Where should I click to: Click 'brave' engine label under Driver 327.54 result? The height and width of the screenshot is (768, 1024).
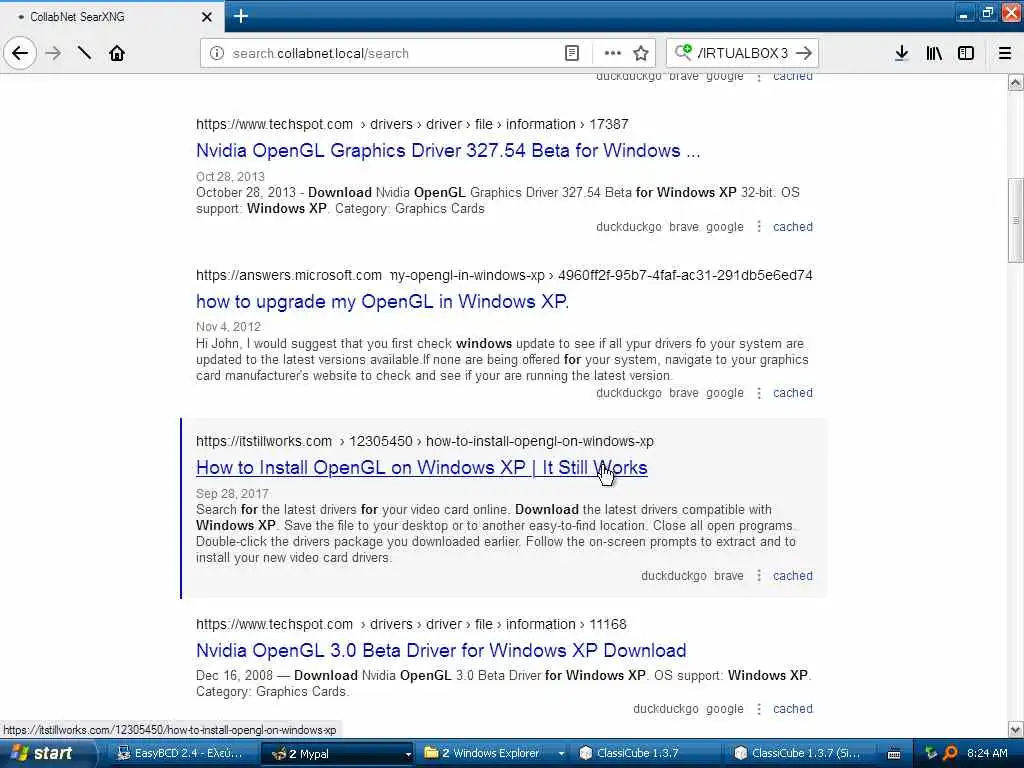[684, 227]
